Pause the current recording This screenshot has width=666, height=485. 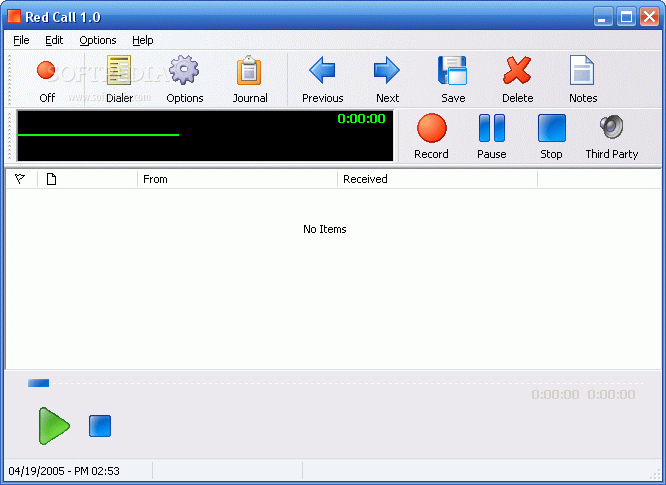(x=491, y=136)
